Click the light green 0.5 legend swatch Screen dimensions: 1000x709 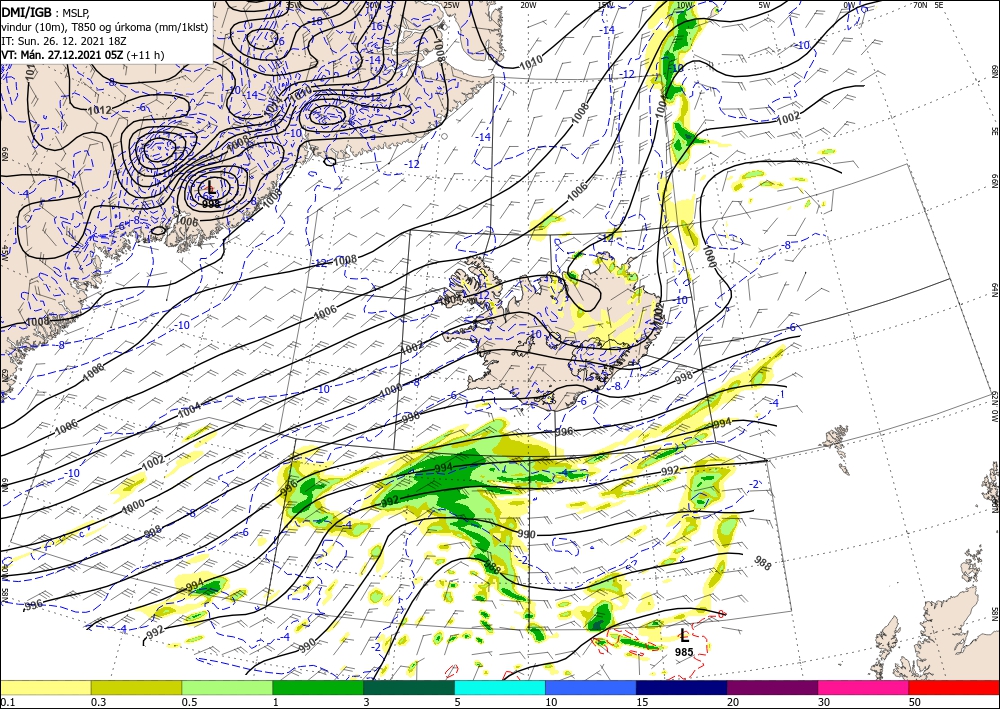(x=227, y=687)
